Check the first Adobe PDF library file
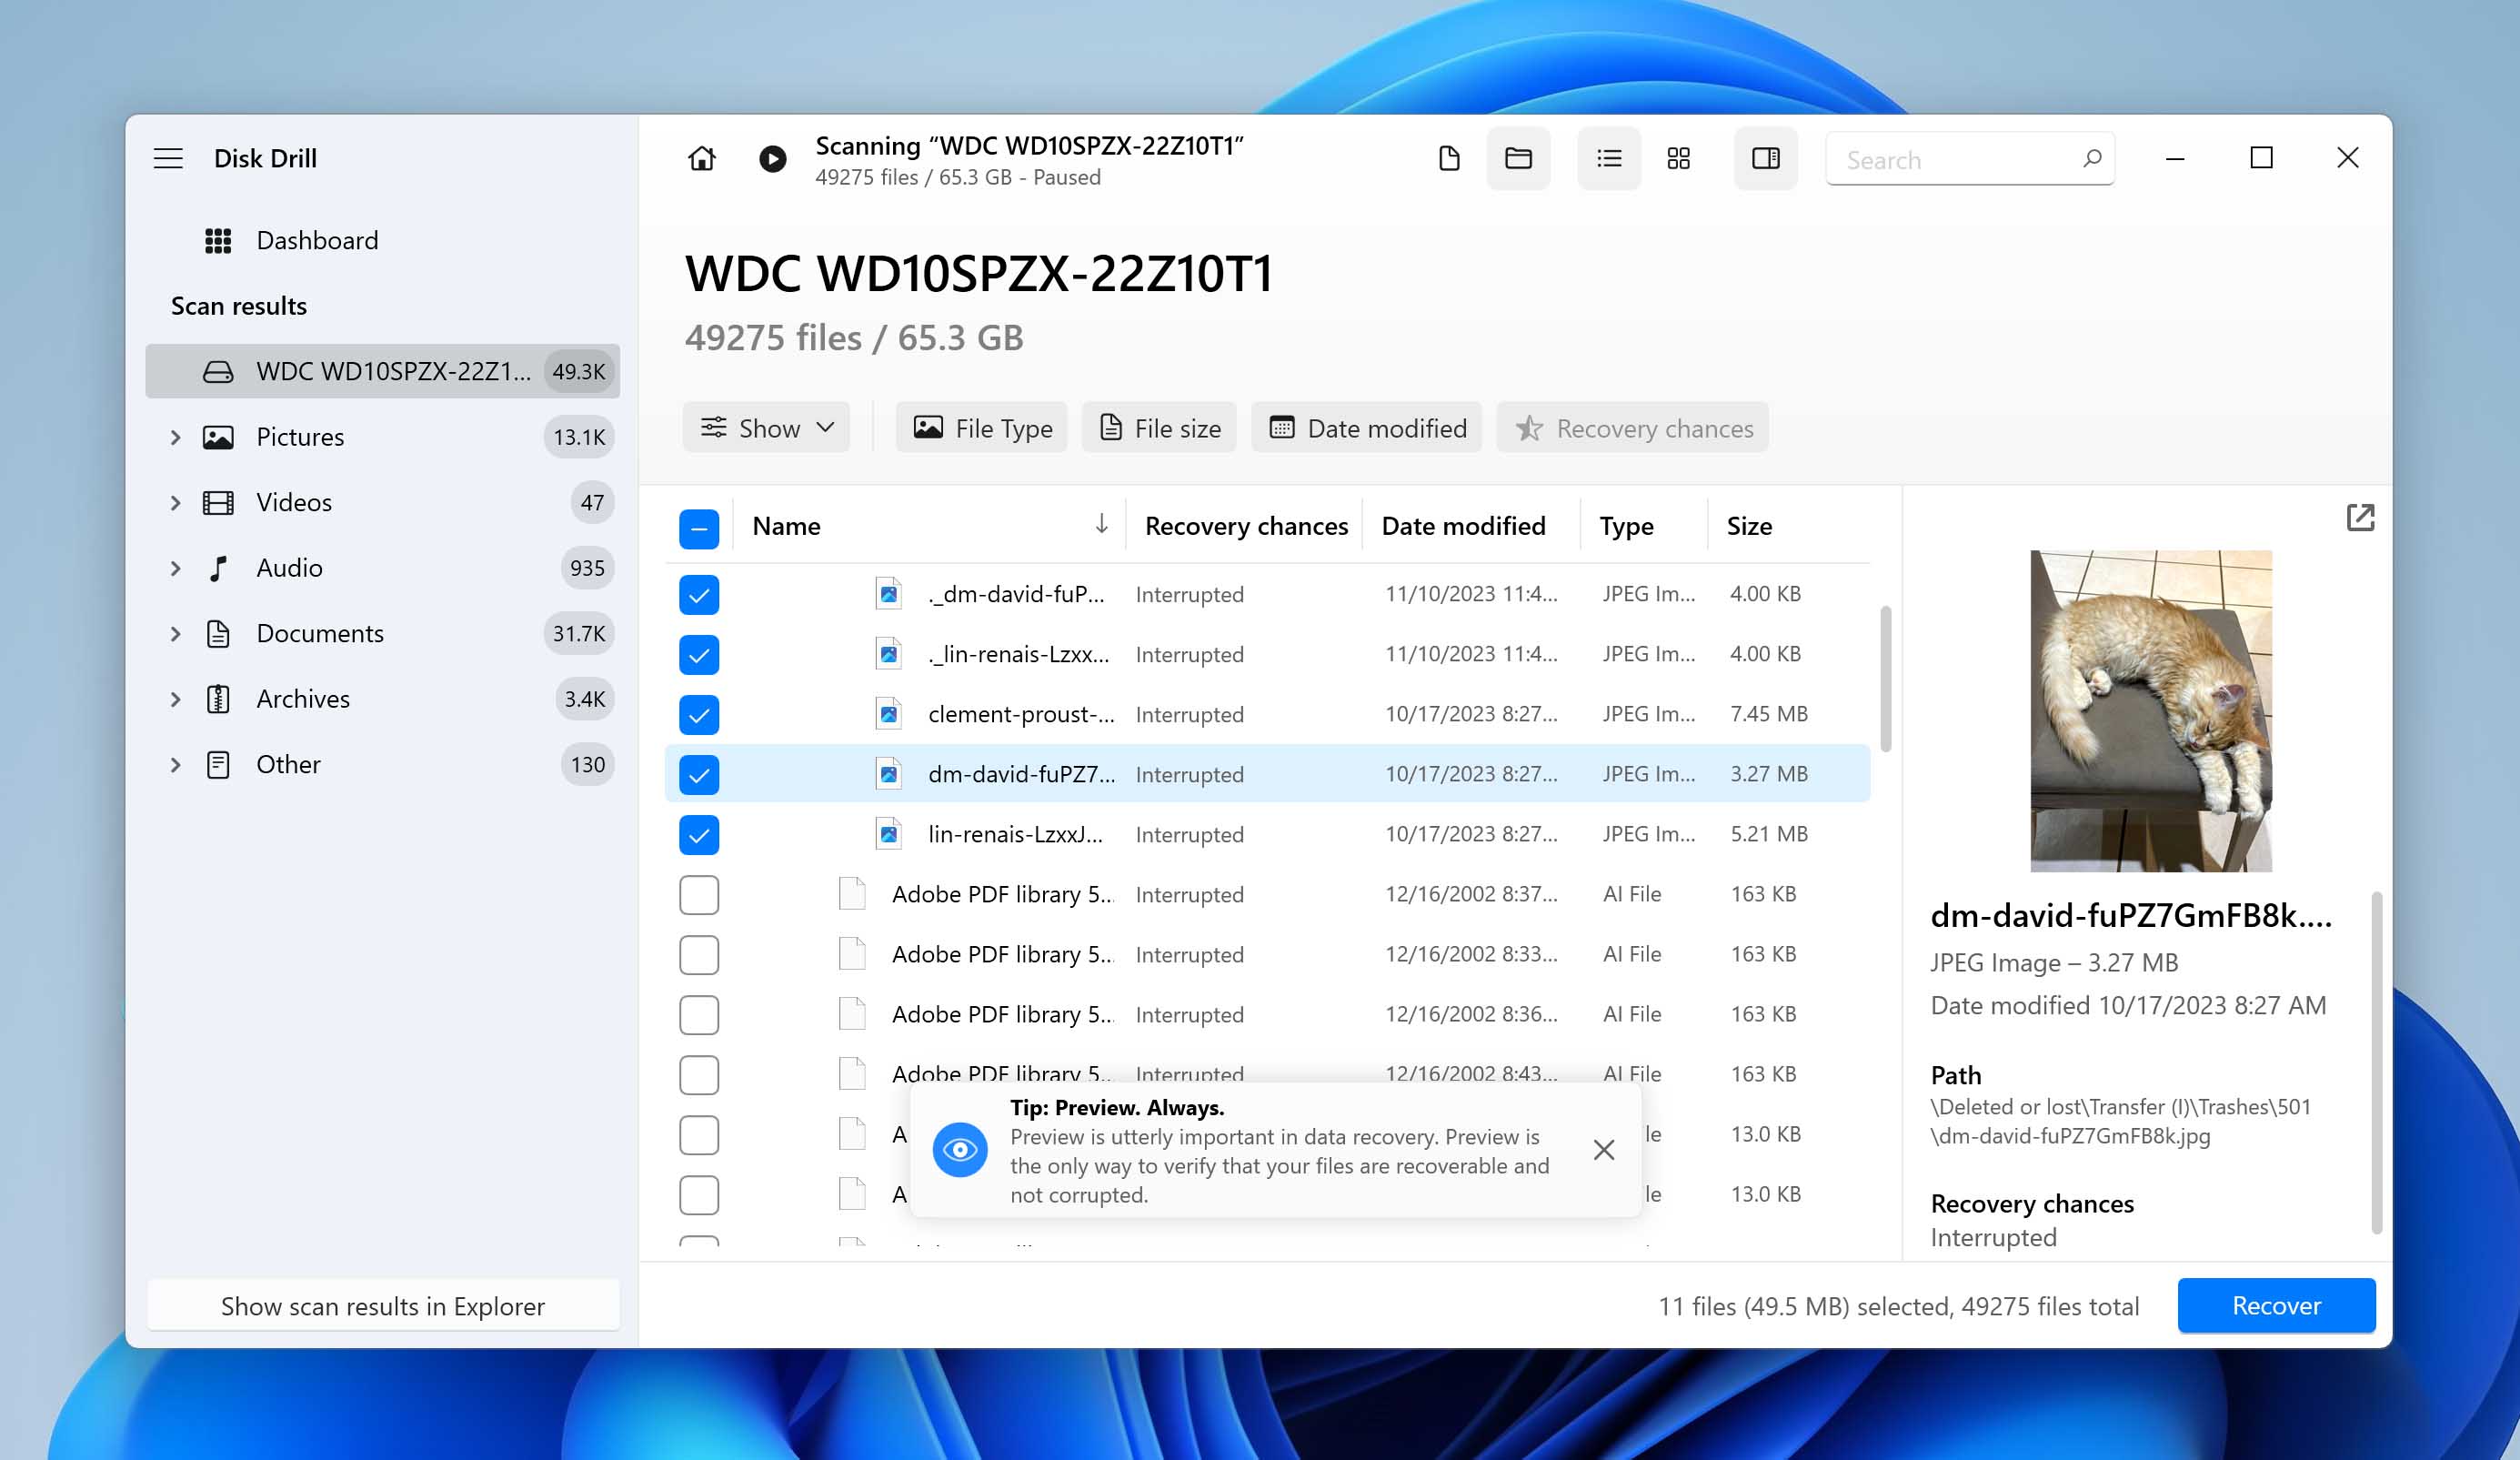This screenshot has width=2520, height=1460. [699, 894]
